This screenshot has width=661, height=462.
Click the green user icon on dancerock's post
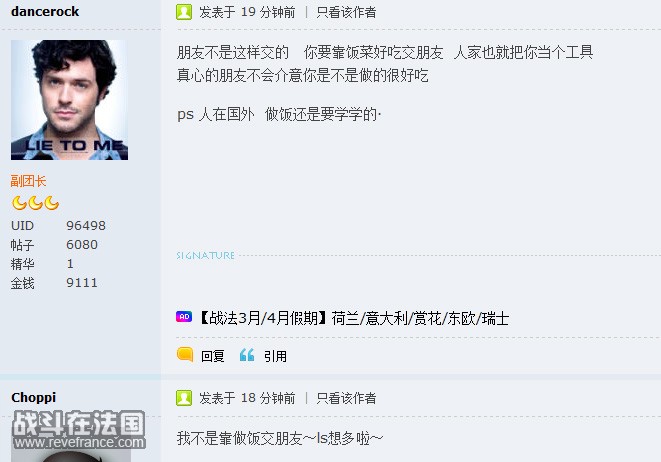pyautogui.click(x=184, y=12)
